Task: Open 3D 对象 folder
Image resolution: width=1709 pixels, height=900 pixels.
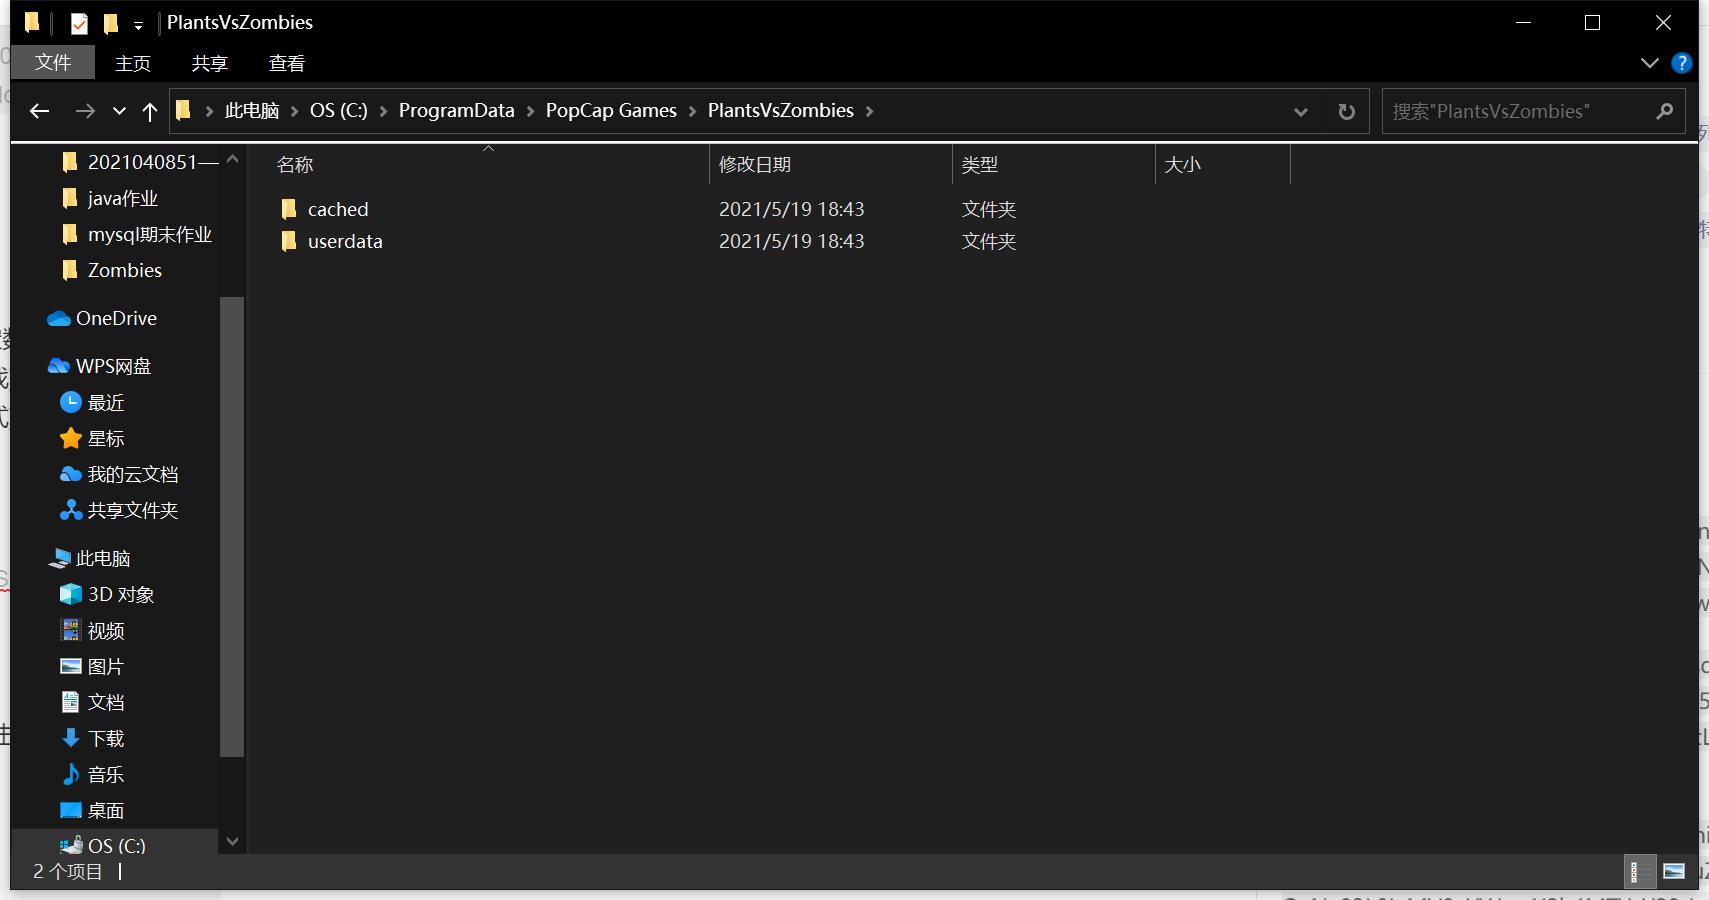Action: 121,594
